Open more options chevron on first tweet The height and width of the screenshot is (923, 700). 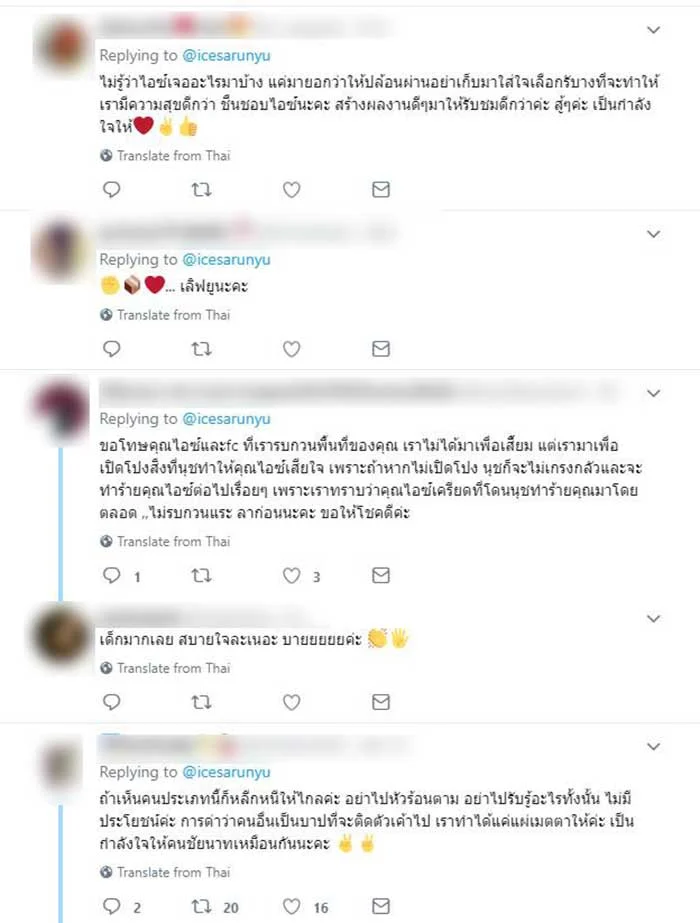(653, 30)
